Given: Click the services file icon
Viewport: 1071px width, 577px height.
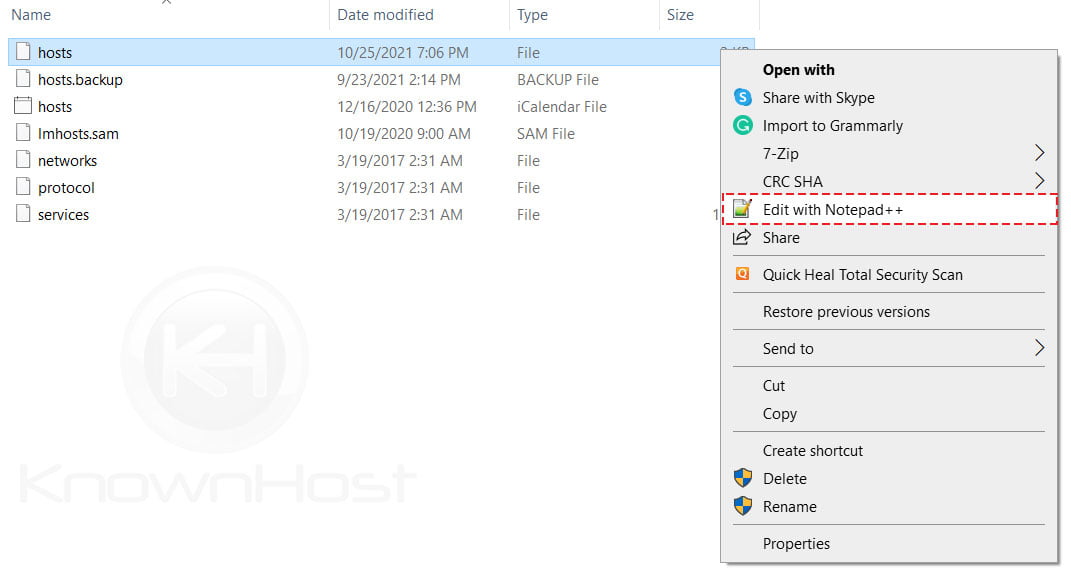Looking at the screenshot, I should (22, 214).
